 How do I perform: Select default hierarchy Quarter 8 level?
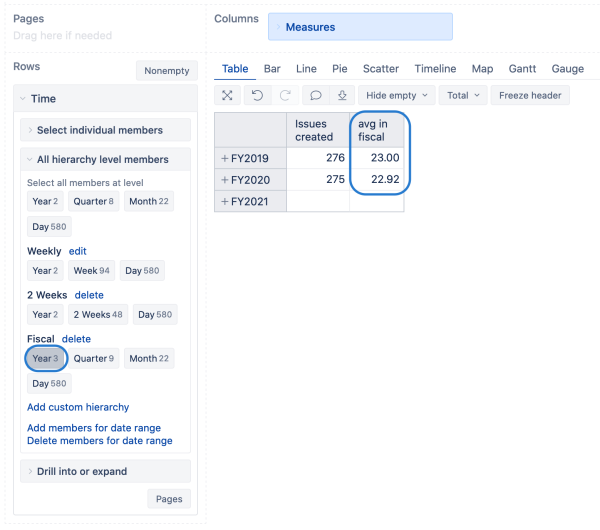(x=93, y=201)
